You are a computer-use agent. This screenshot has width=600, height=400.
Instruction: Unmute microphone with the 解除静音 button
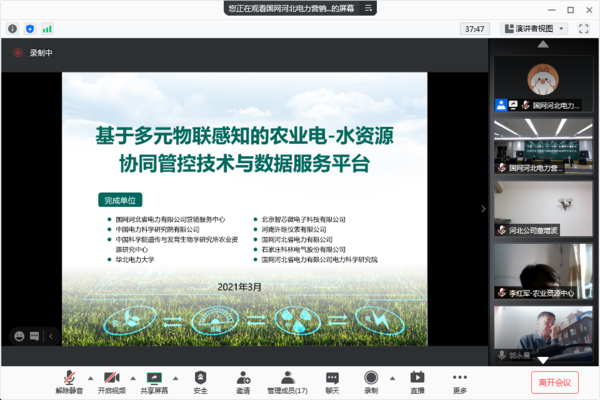68,379
